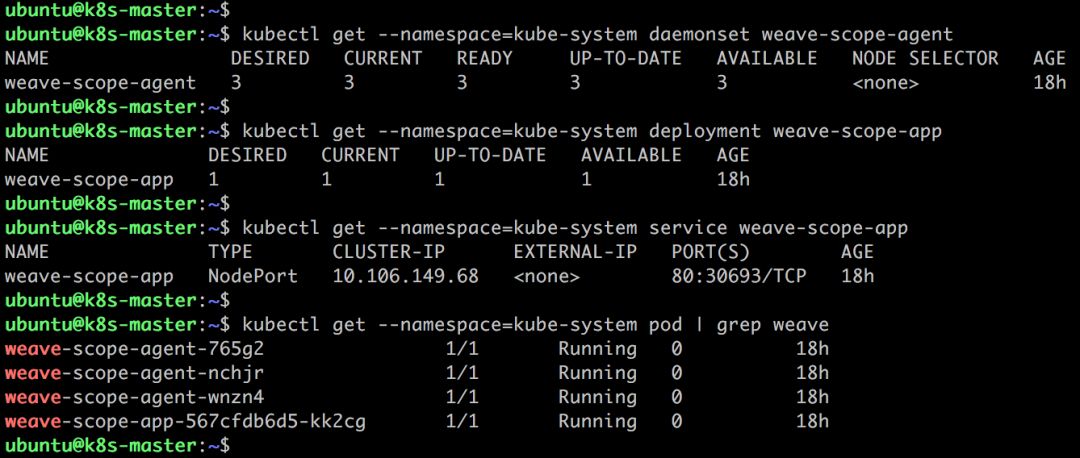The width and height of the screenshot is (1080, 458).
Task: Click the PORT(S) column header
Action: (710, 252)
